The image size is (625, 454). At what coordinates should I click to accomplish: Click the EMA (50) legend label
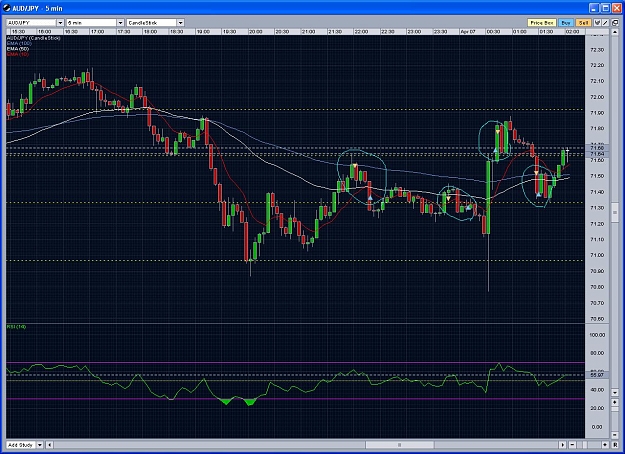pyautogui.click(x=18, y=49)
